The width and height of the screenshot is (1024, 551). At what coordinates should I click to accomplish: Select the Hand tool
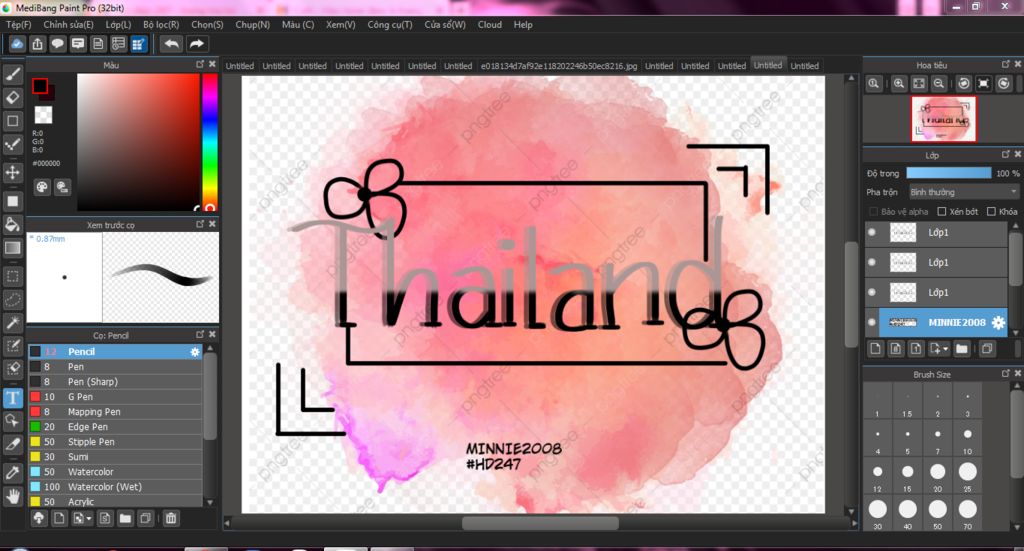point(13,496)
